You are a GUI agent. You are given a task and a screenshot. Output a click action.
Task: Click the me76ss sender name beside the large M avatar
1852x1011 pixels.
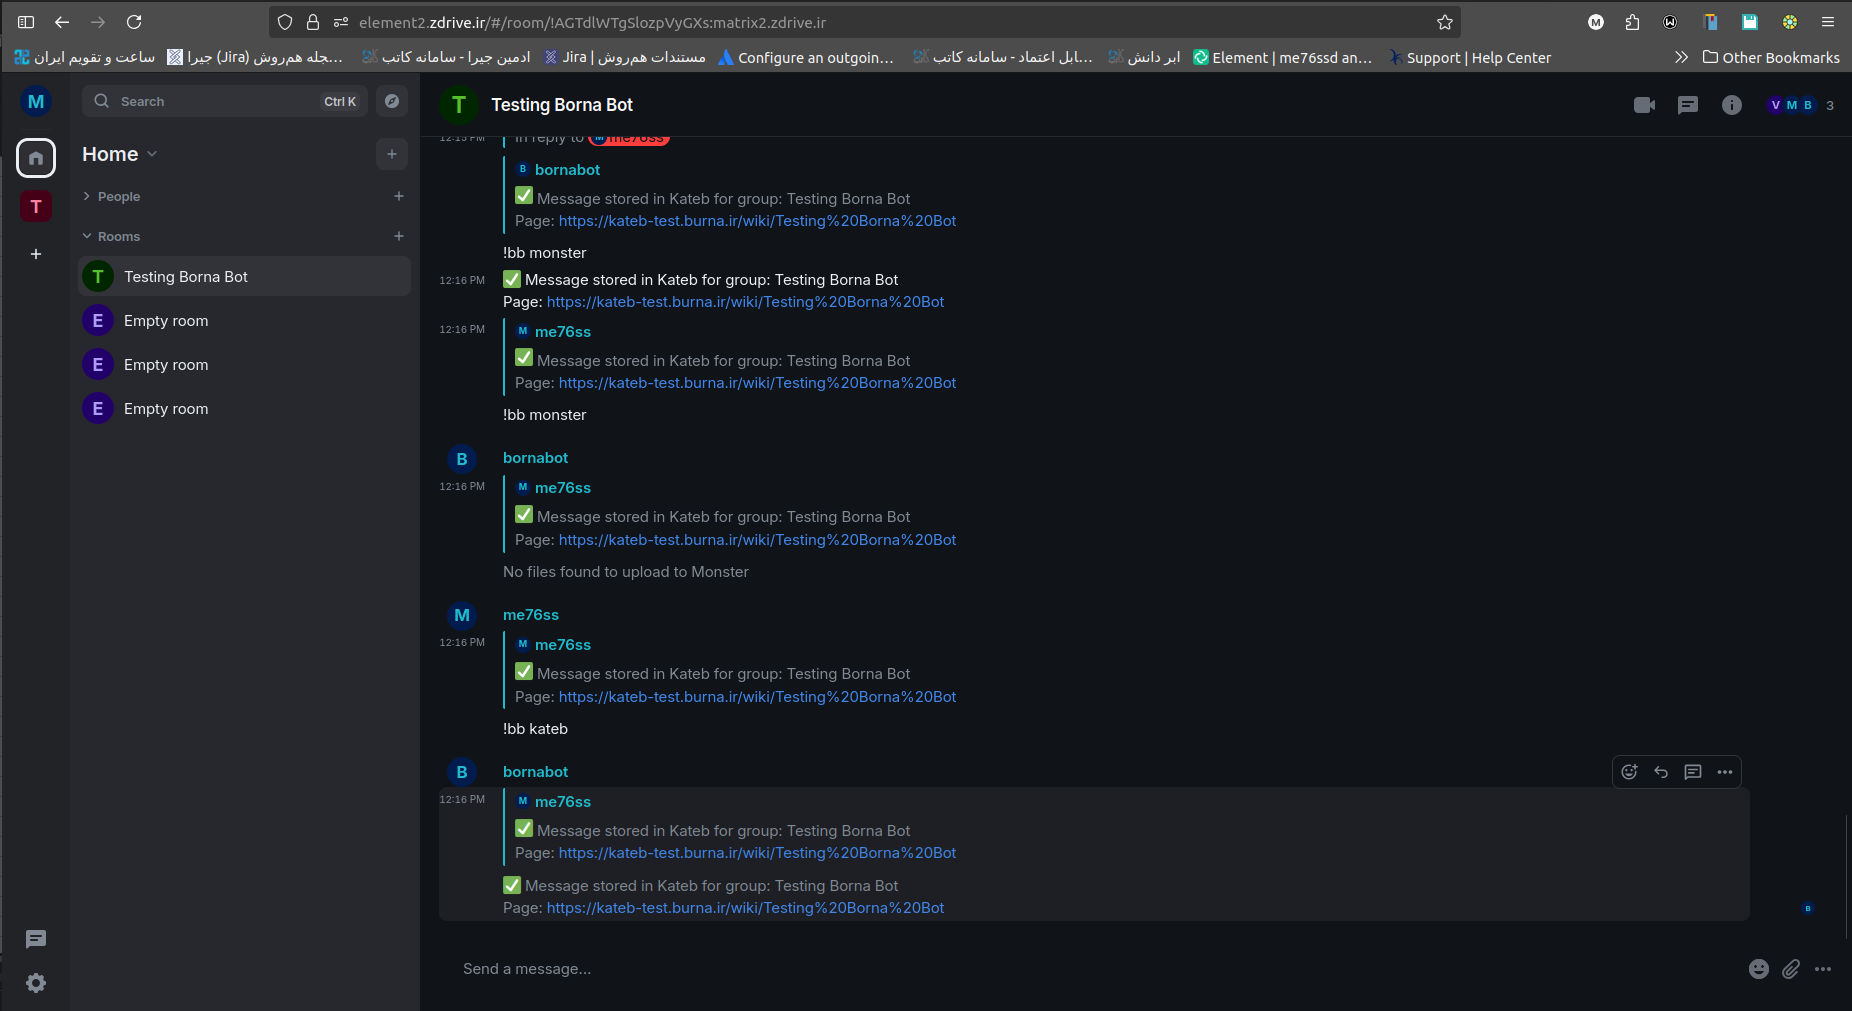click(x=531, y=615)
